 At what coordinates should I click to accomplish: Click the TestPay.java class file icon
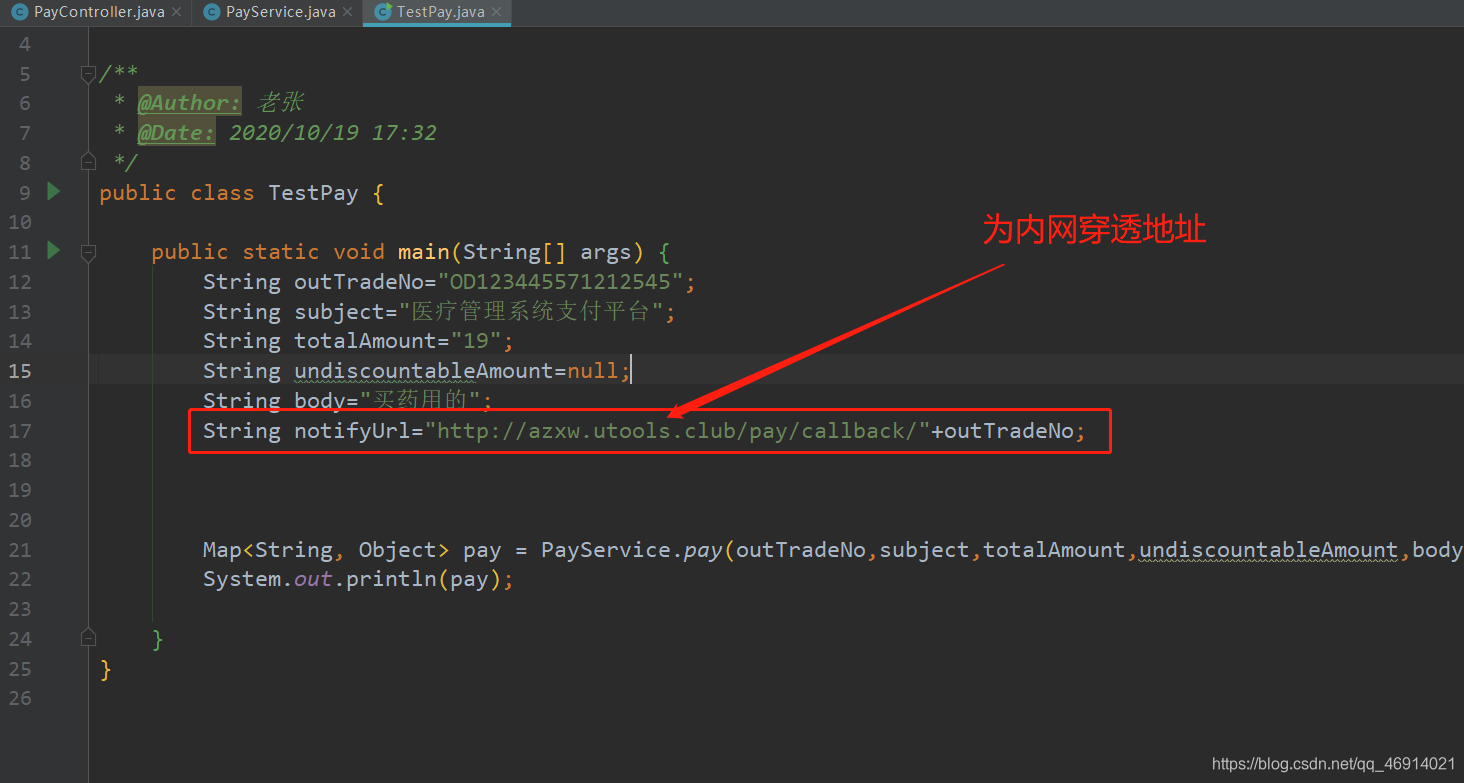(382, 12)
